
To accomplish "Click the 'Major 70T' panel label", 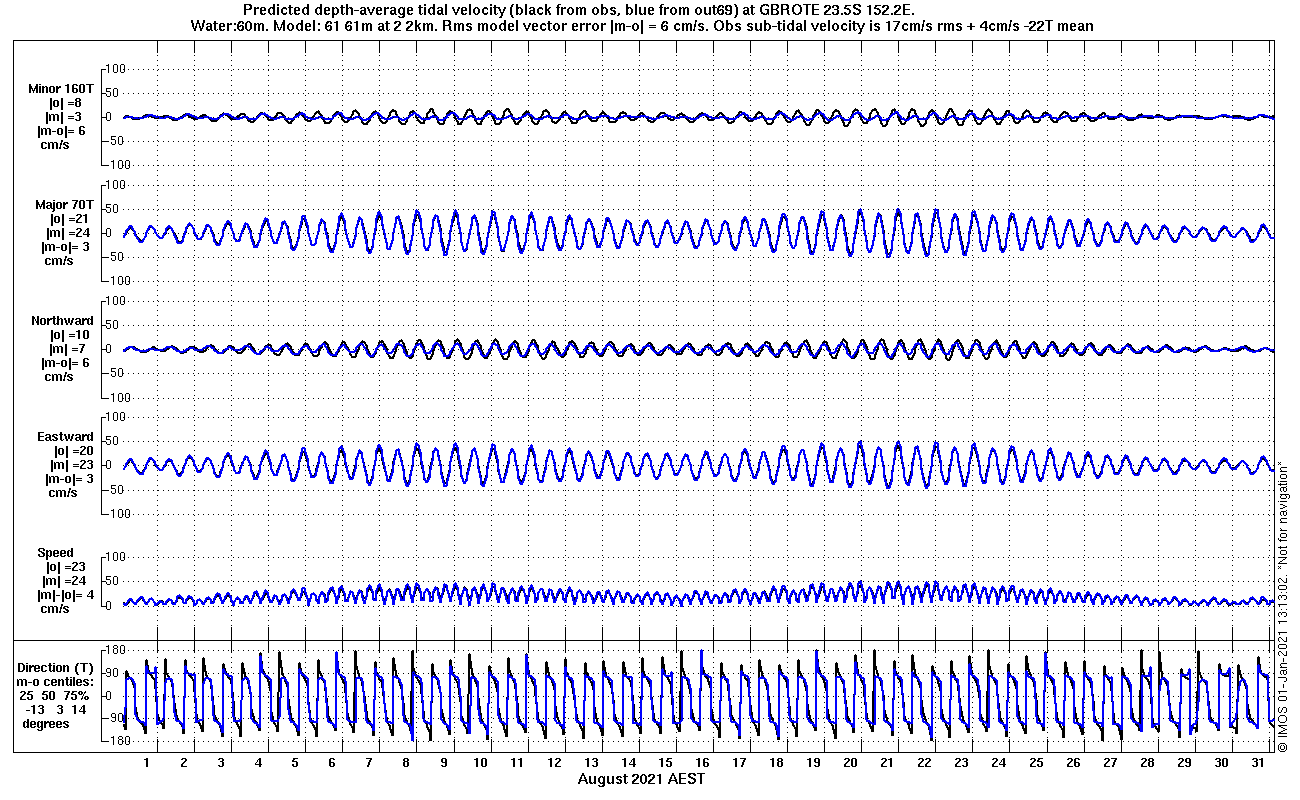I will point(63,204).
